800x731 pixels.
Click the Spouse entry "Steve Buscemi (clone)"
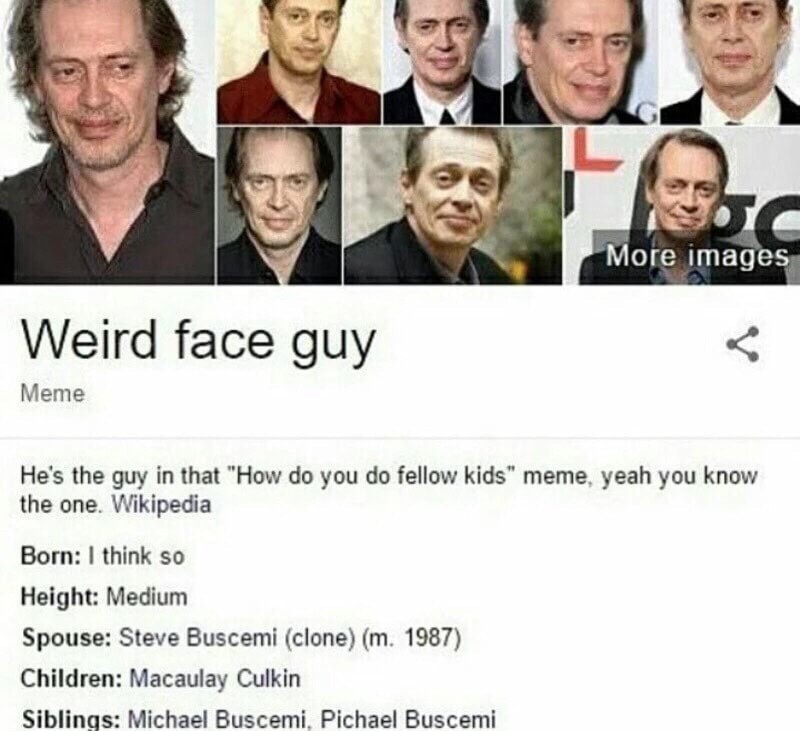[x=237, y=637]
